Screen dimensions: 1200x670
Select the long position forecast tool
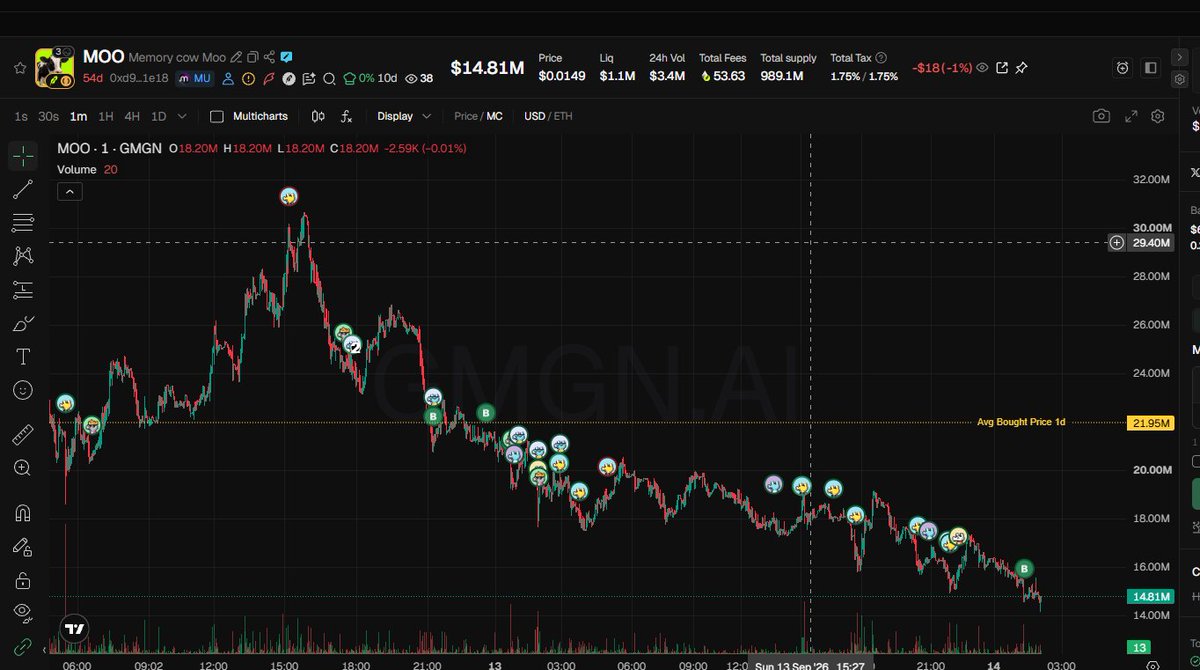point(23,290)
